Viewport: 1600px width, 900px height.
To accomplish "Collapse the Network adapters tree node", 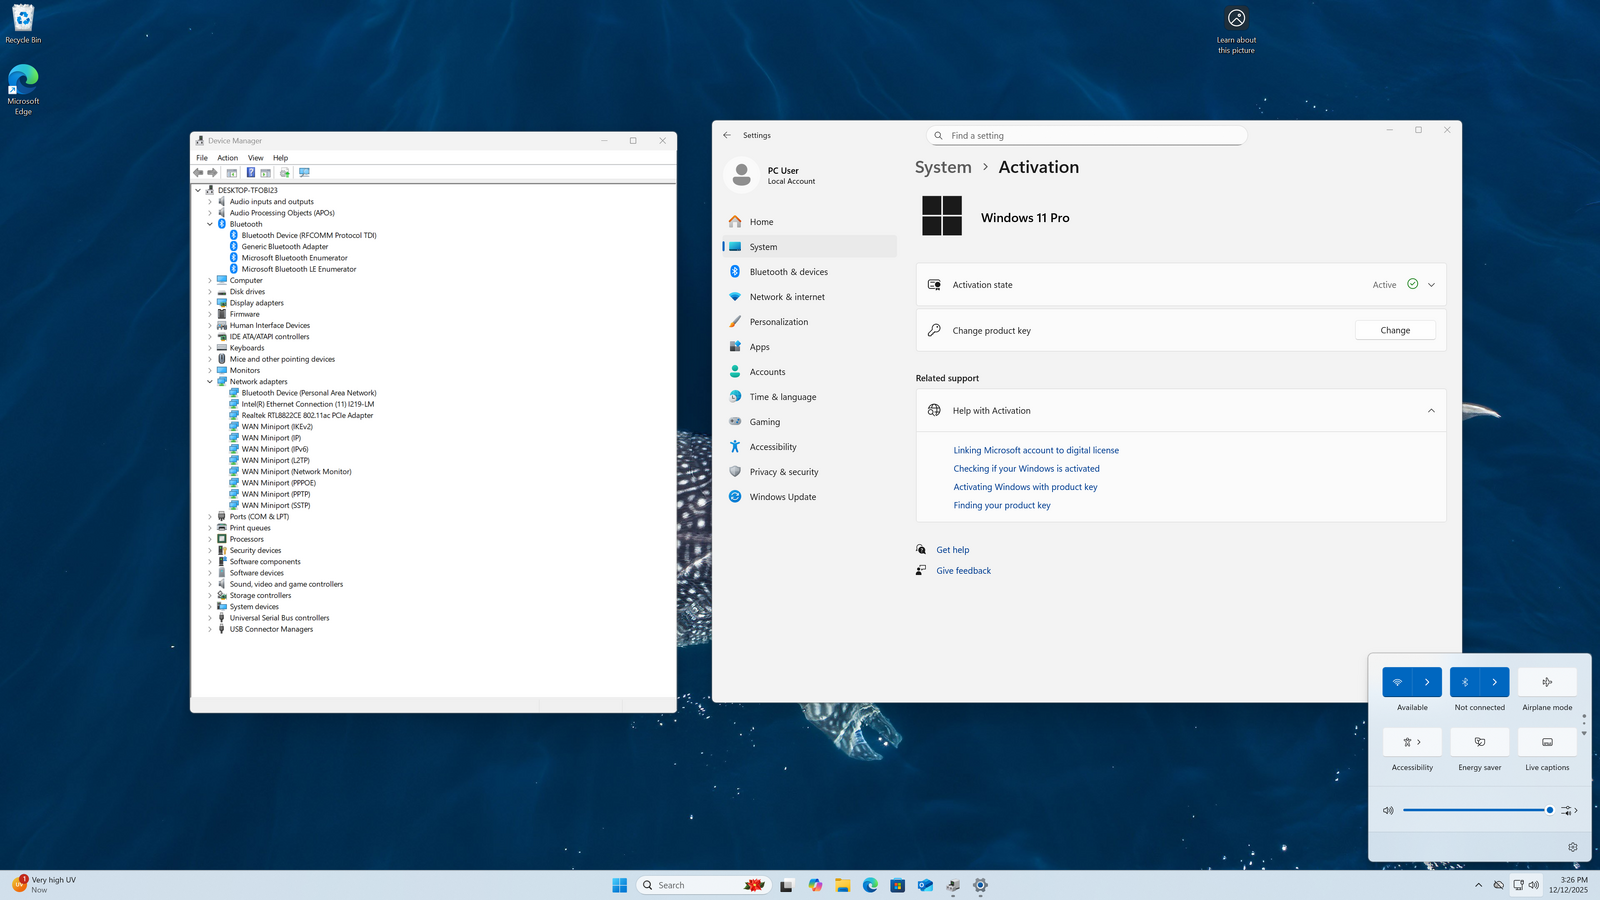I will [x=210, y=382].
